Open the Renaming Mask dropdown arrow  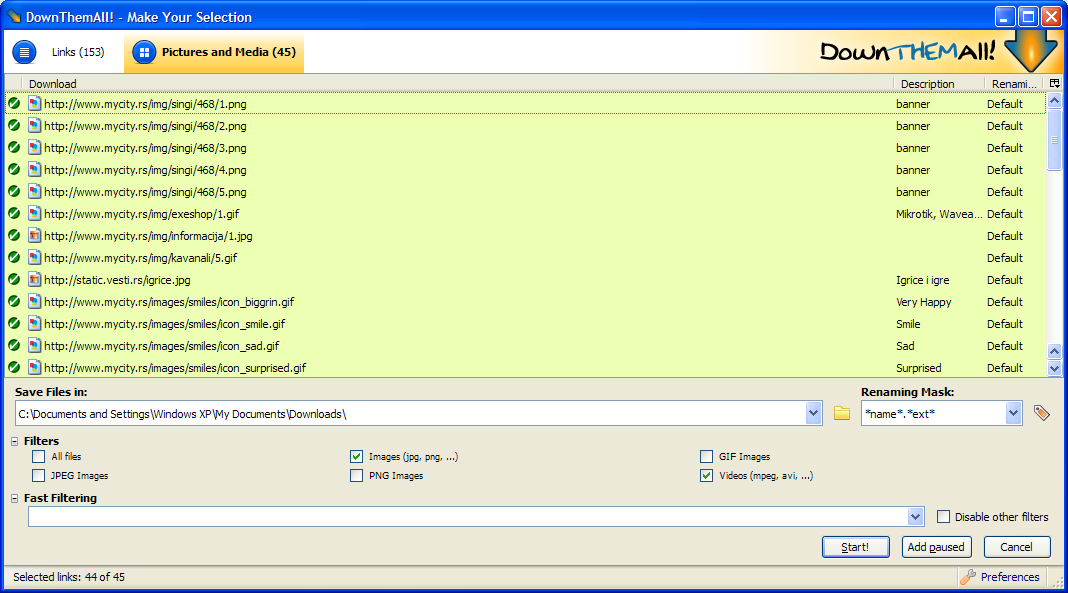click(1014, 413)
